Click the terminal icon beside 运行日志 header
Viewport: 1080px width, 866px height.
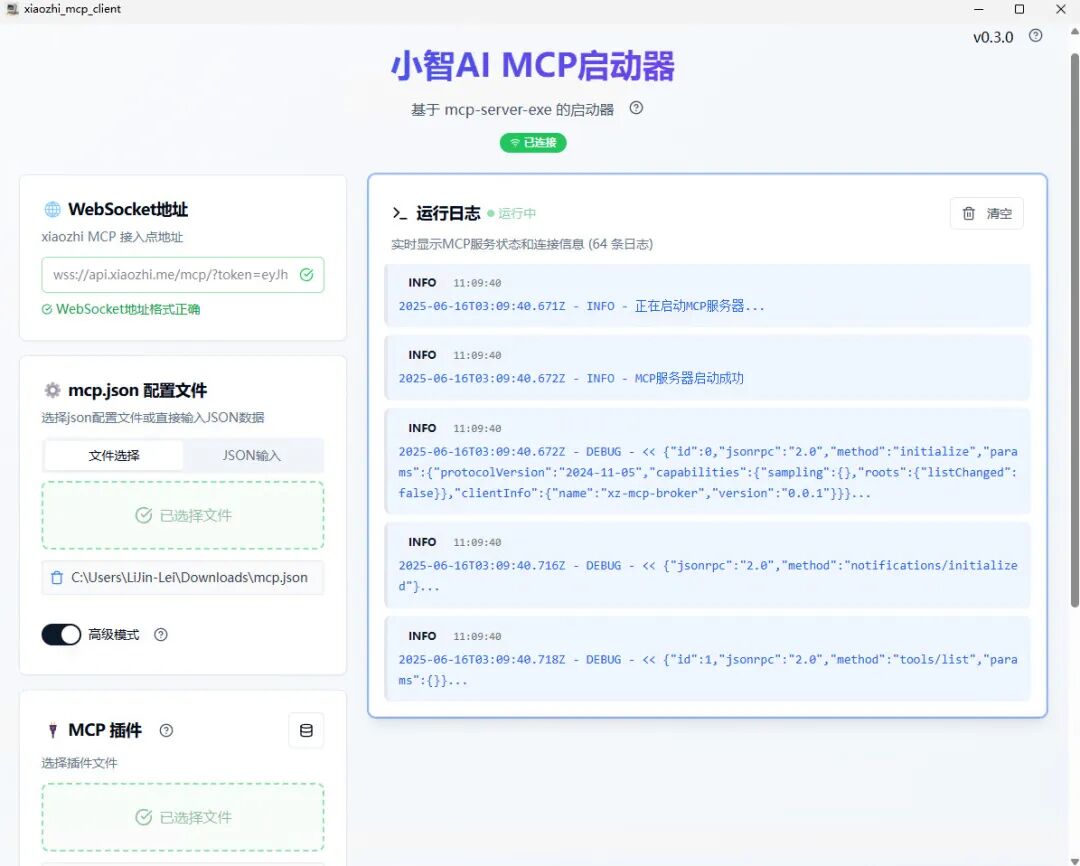[398, 212]
